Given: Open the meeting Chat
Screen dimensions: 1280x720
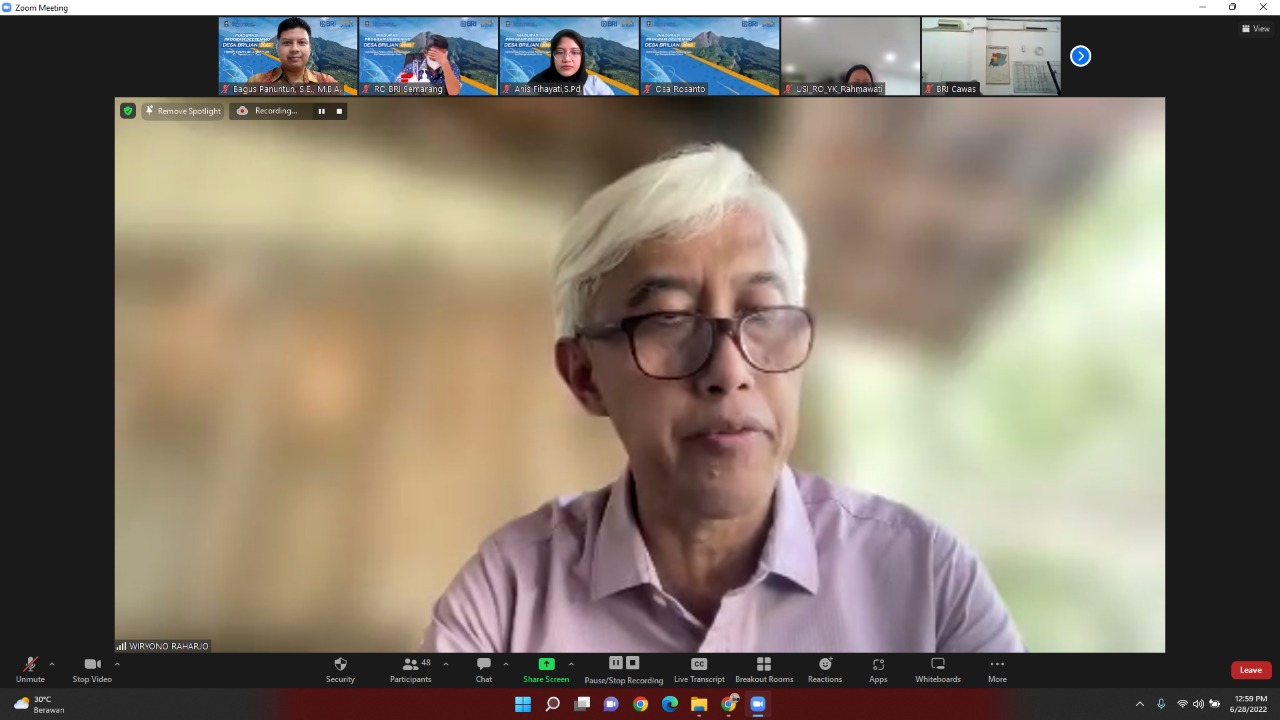Looking at the screenshot, I should [483, 670].
